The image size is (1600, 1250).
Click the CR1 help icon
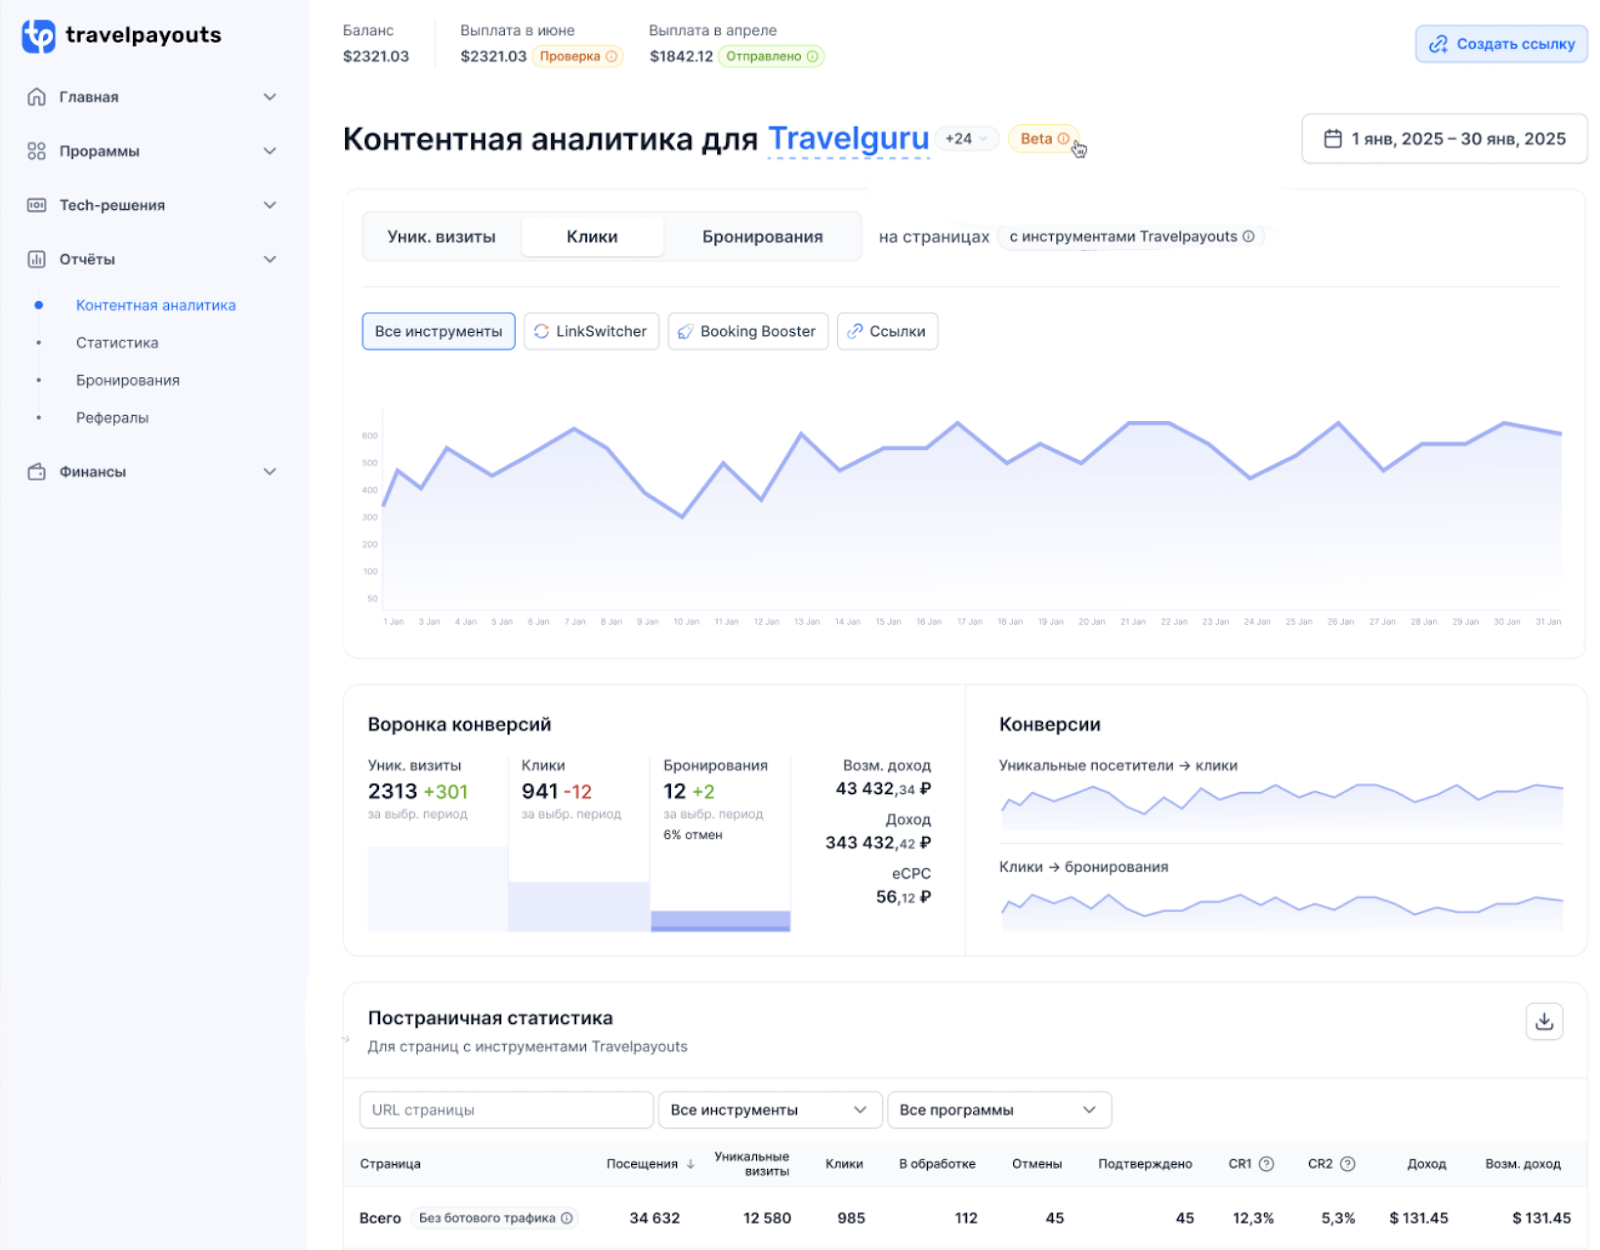[x=1266, y=1164]
